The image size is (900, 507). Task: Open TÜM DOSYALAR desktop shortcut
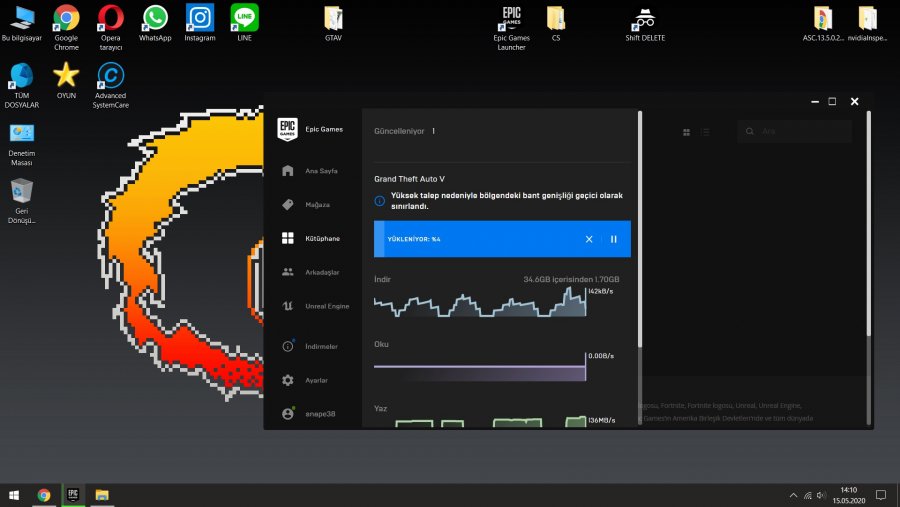click(22, 85)
